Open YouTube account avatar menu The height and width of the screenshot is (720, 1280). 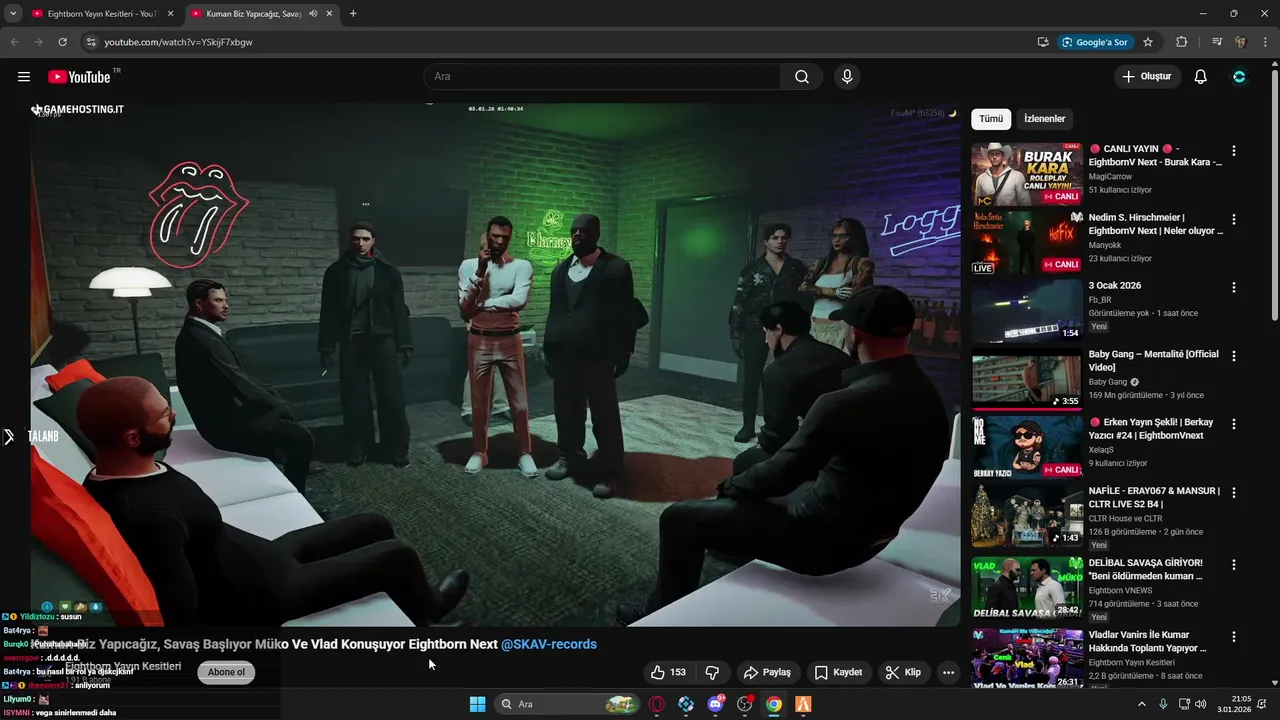tap(1239, 77)
